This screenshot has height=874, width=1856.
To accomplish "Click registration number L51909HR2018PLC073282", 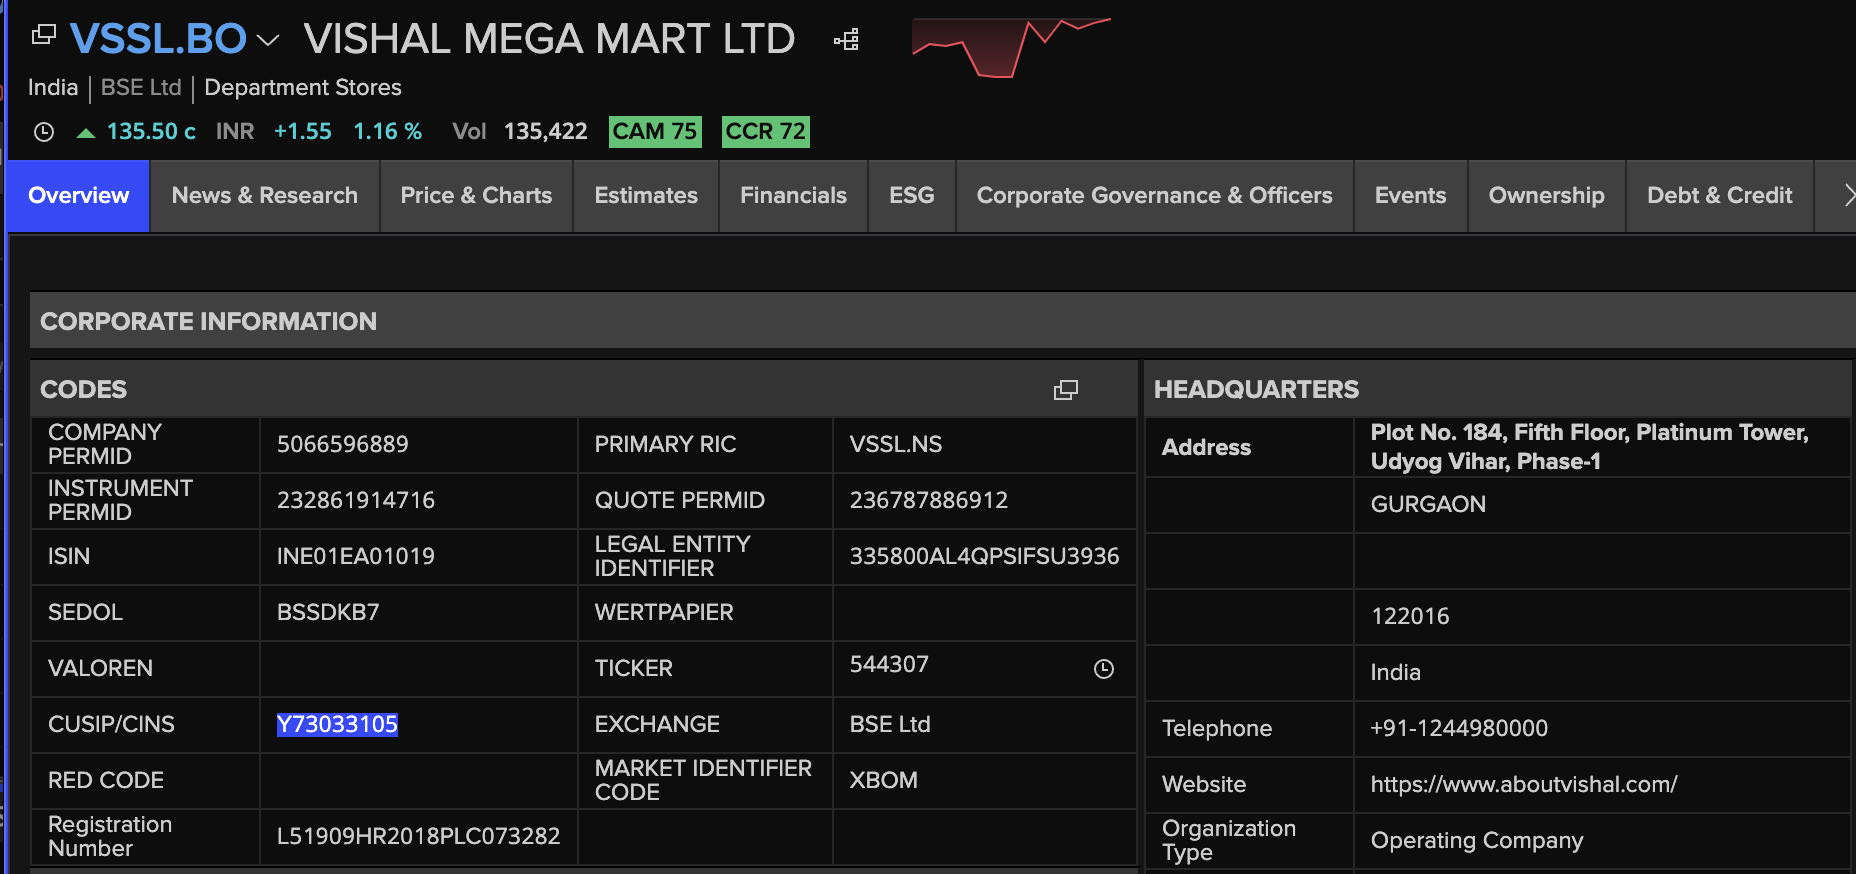I will pyautogui.click(x=419, y=836).
